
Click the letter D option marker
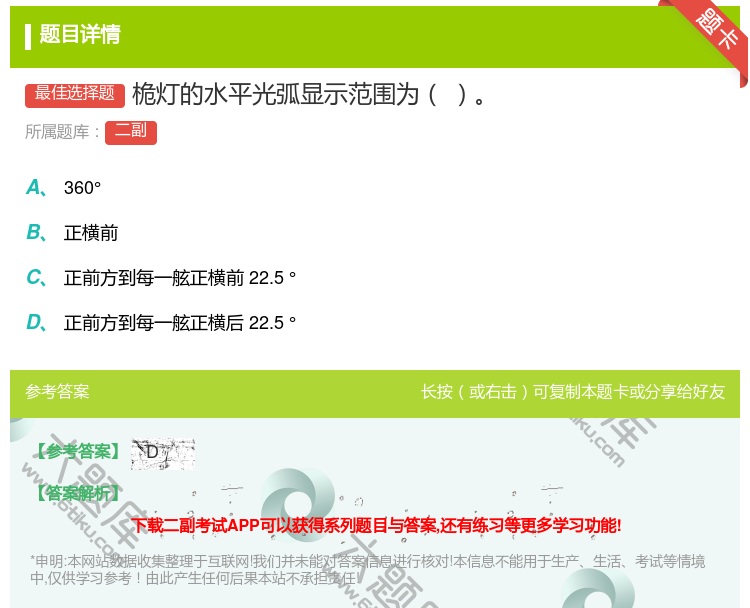coord(36,322)
